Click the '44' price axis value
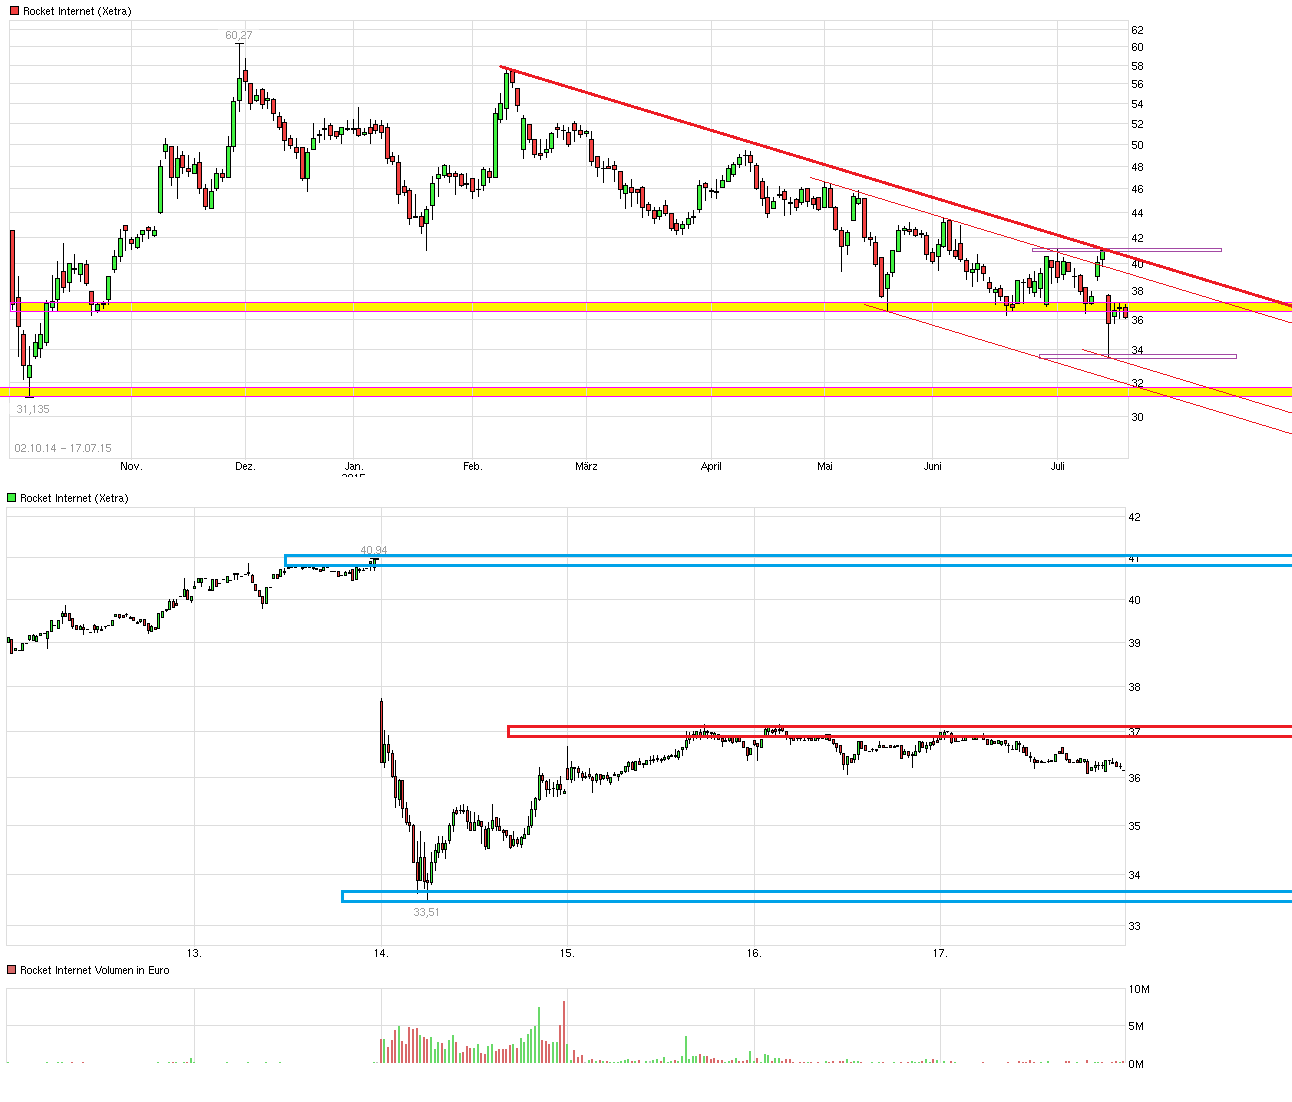 [1137, 213]
